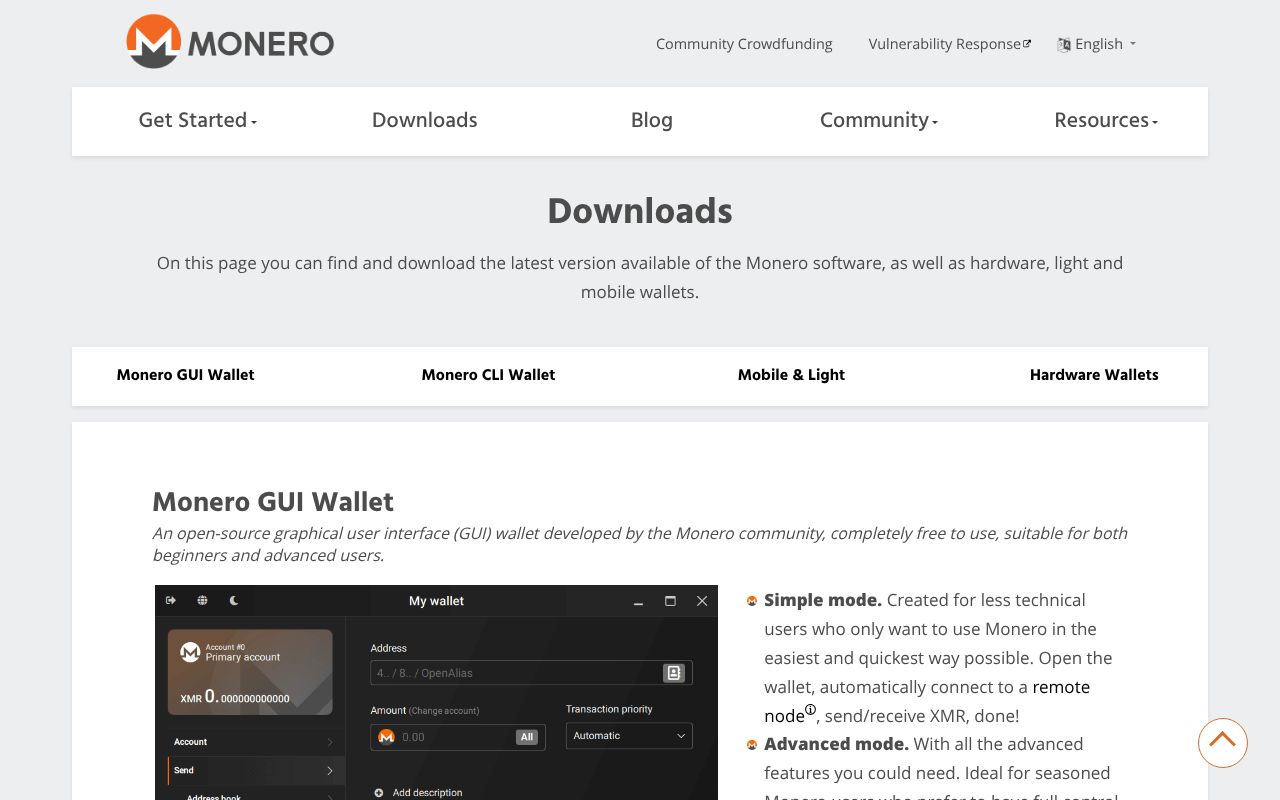Screen dimensions: 1280x800
Task: Click the info icon after remote node
Action: point(810,709)
